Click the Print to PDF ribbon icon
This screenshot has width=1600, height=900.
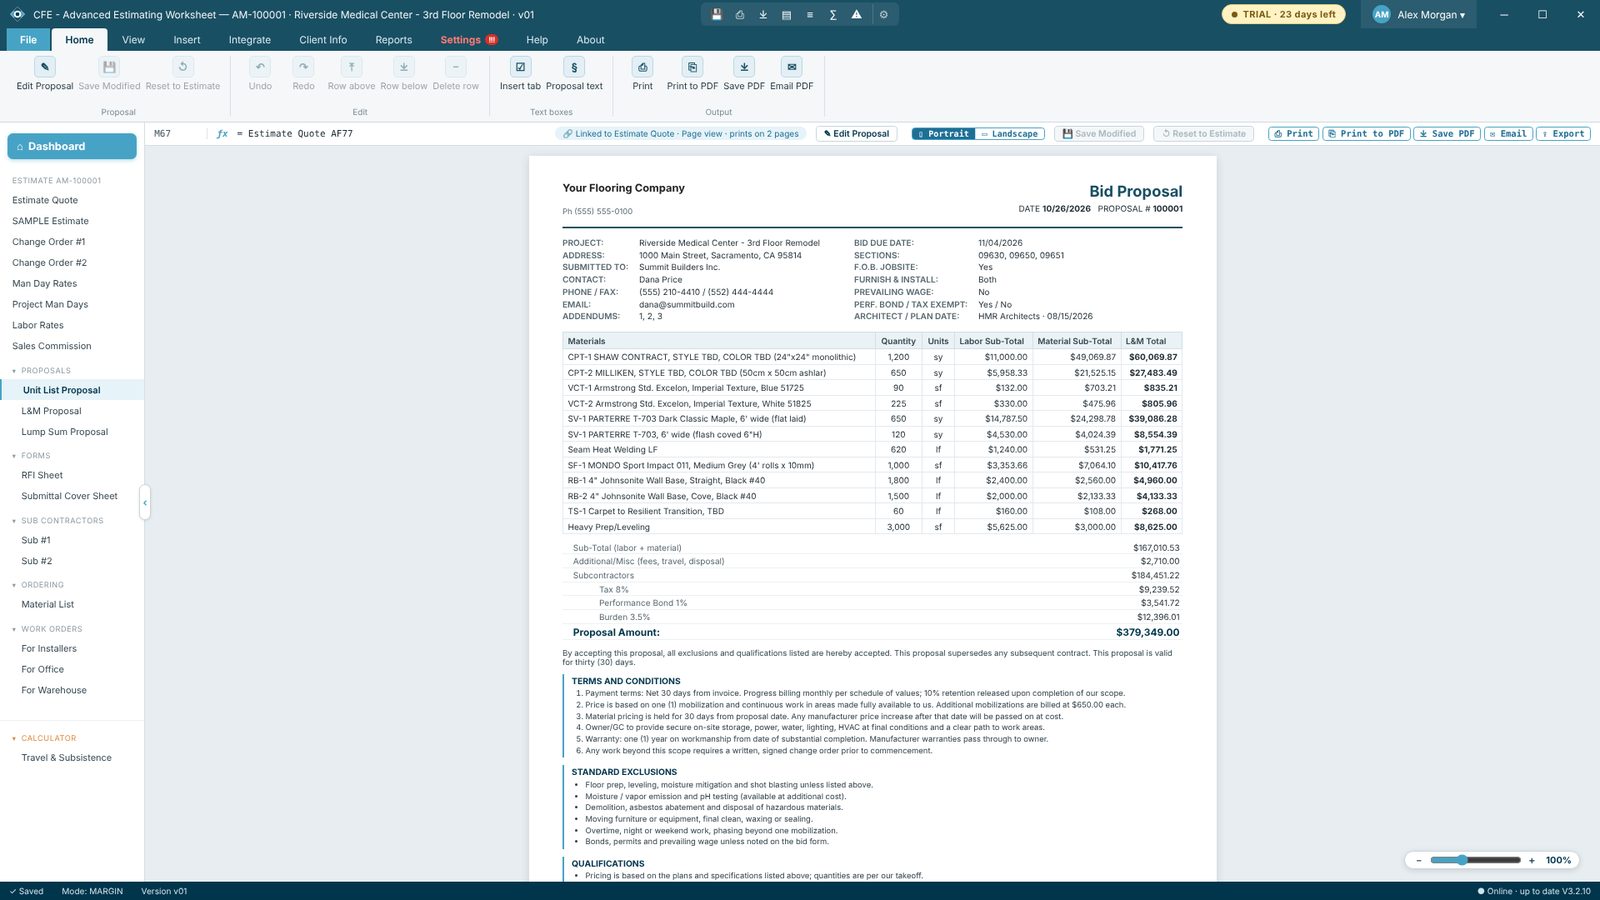click(x=692, y=67)
